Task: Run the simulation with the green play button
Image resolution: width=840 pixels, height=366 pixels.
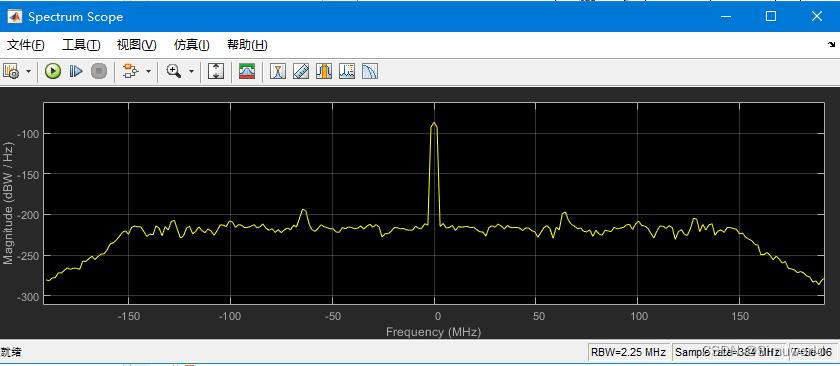Action: click(x=52, y=71)
